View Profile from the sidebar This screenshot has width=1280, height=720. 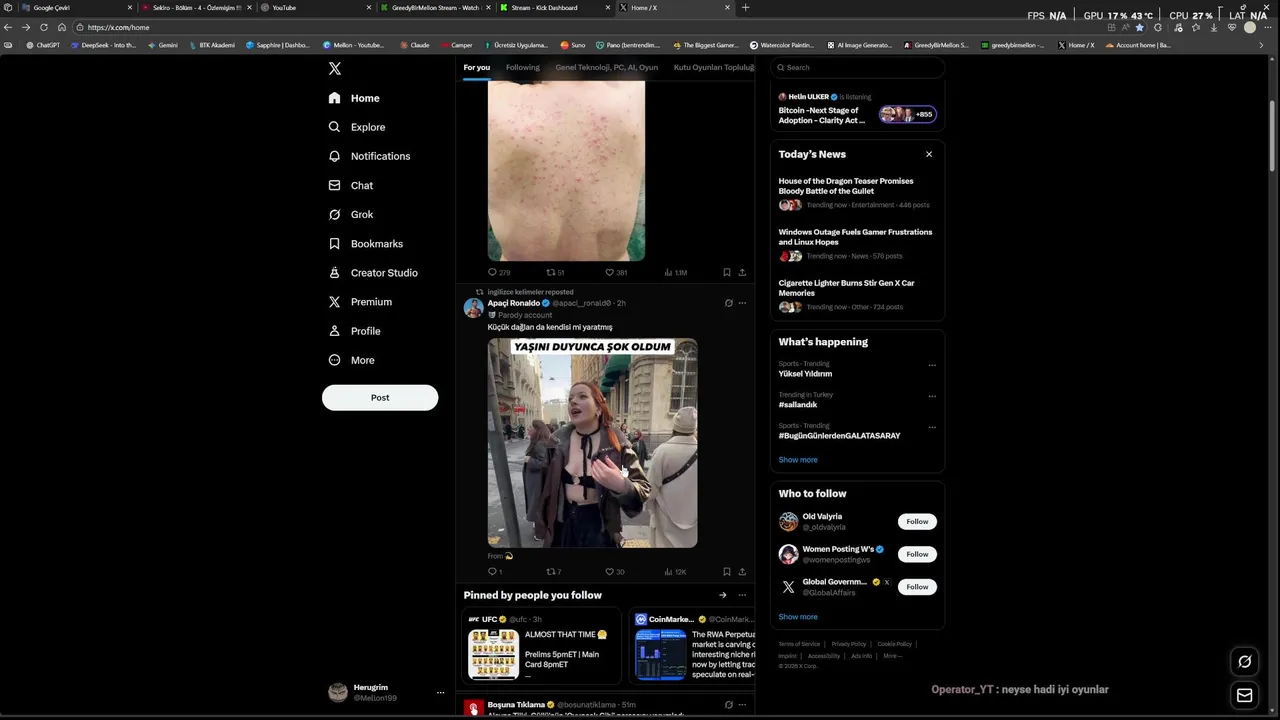coord(355,331)
